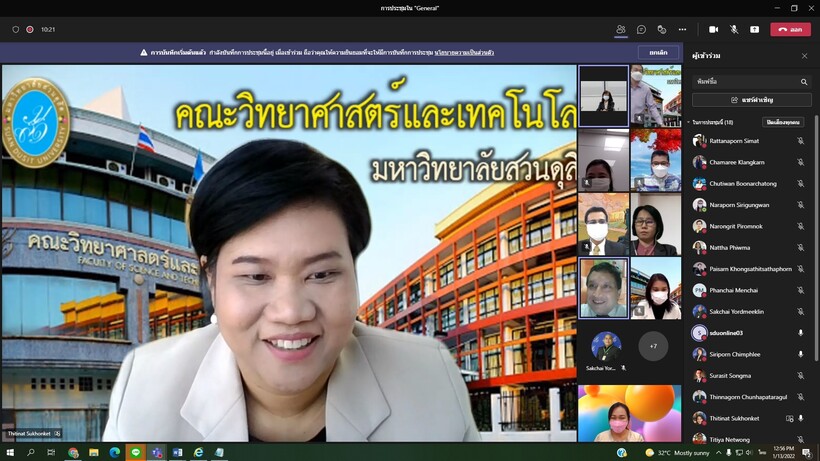Click the share invite button
820x461 pixels.
click(751, 100)
